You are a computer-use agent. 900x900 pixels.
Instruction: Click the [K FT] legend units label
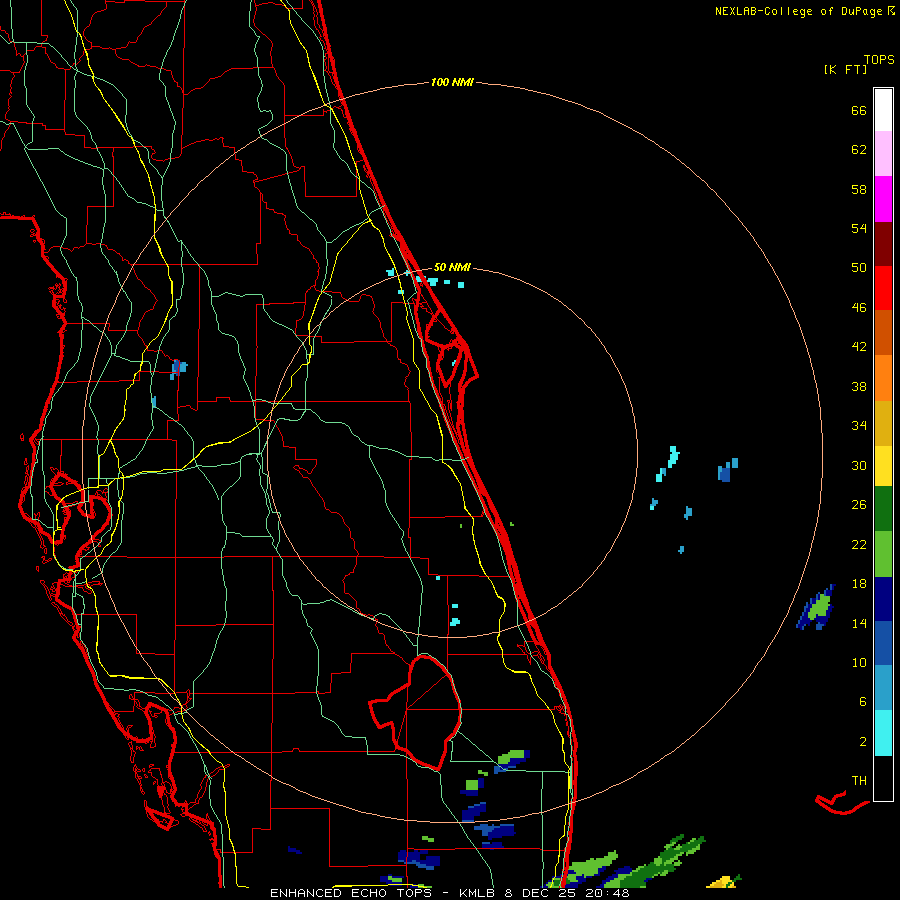pyautogui.click(x=846, y=69)
